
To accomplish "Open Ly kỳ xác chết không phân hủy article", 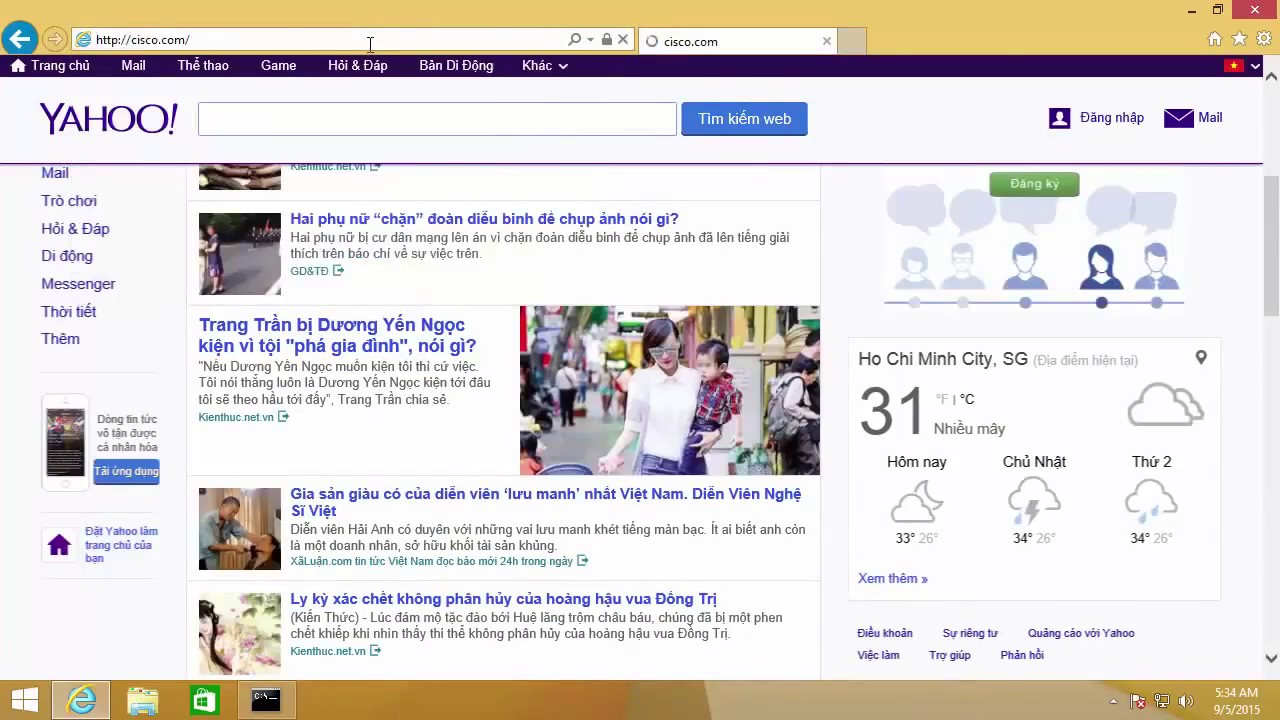I will coord(503,599).
